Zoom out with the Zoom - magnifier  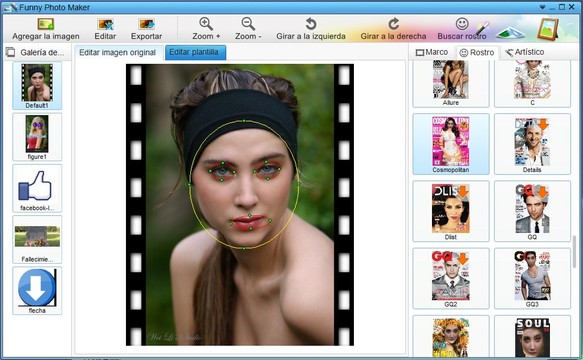pos(248,24)
